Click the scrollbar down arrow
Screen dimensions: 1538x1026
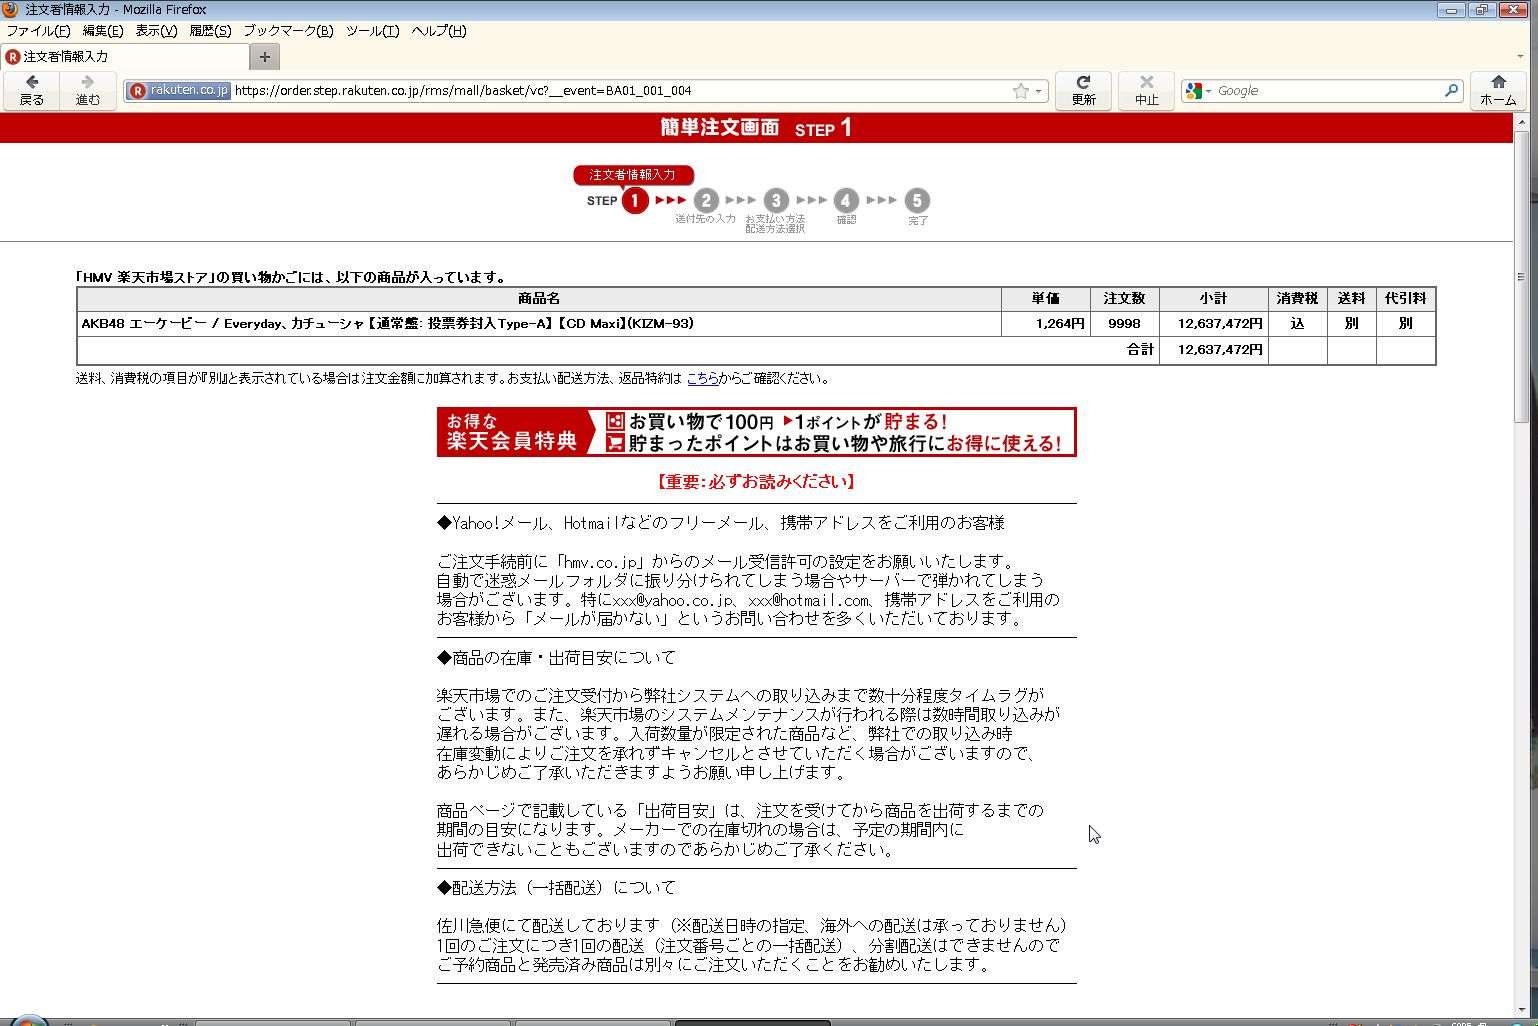coord(1521,1010)
